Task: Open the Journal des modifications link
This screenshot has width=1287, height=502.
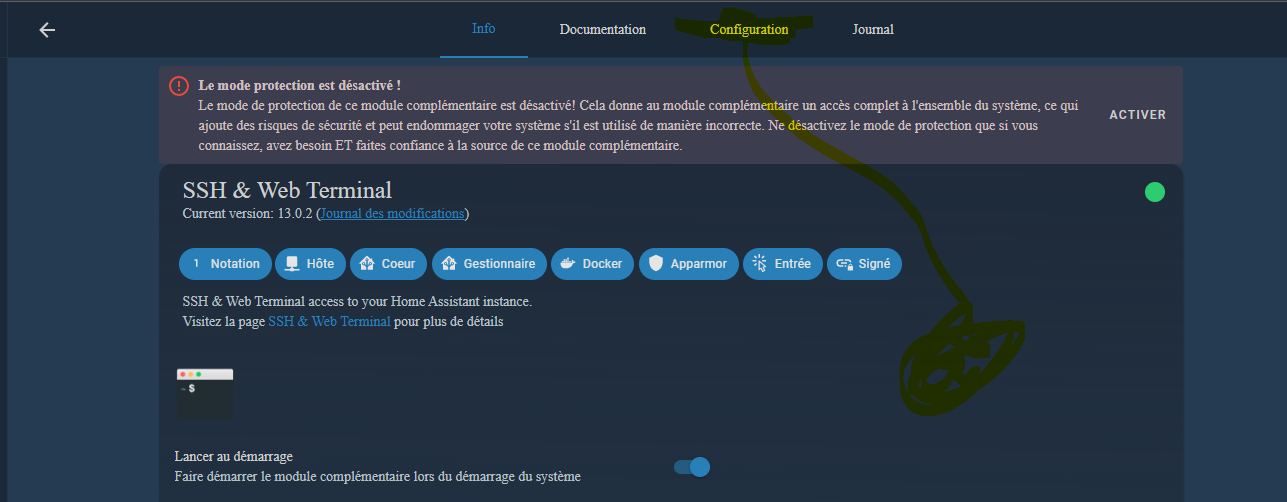Action: (392, 213)
